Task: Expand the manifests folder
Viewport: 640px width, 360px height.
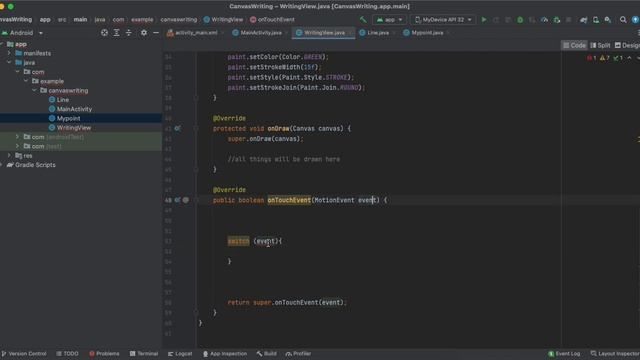Action: tap(9, 53)
